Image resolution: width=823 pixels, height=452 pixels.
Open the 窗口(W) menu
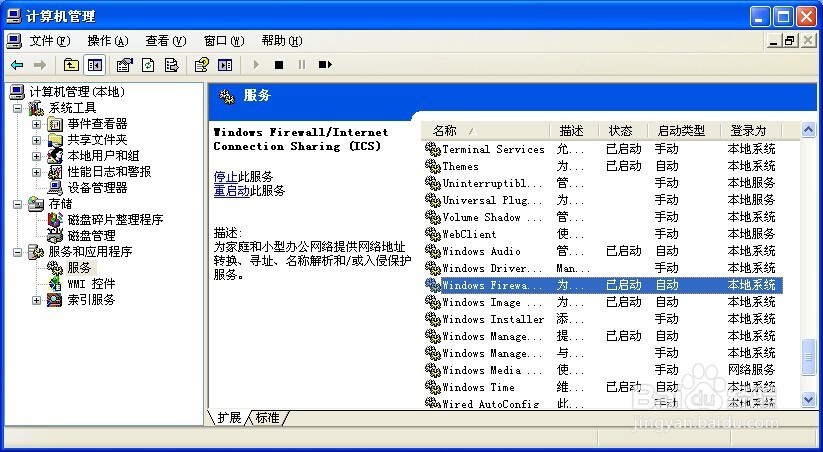point(224,41)
